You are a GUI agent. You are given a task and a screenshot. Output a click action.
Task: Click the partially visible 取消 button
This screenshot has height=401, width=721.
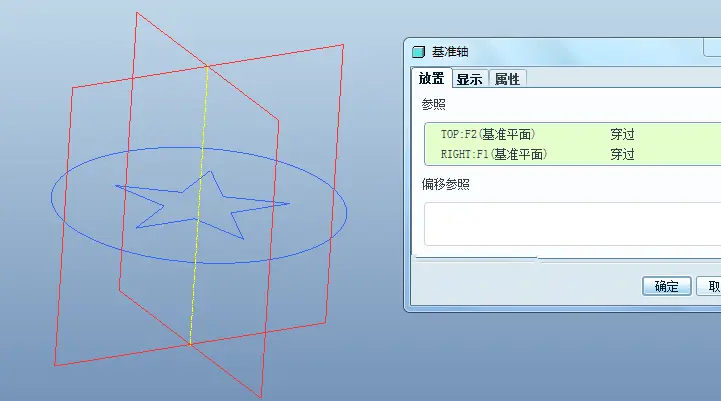[709, 286]
